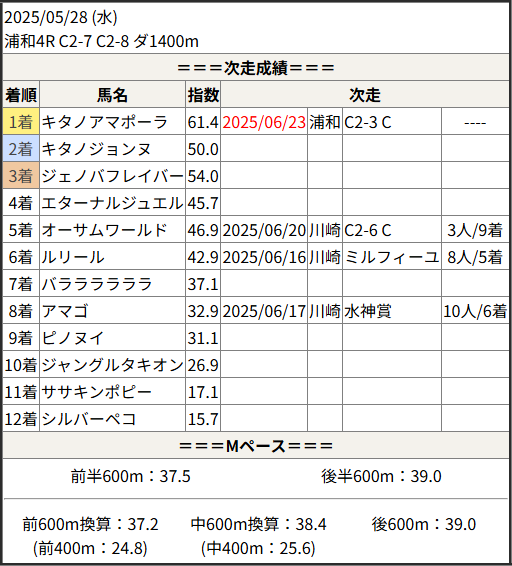Click the orange 3着 rank cell
The image size is (512, 566).
[21, 176]
